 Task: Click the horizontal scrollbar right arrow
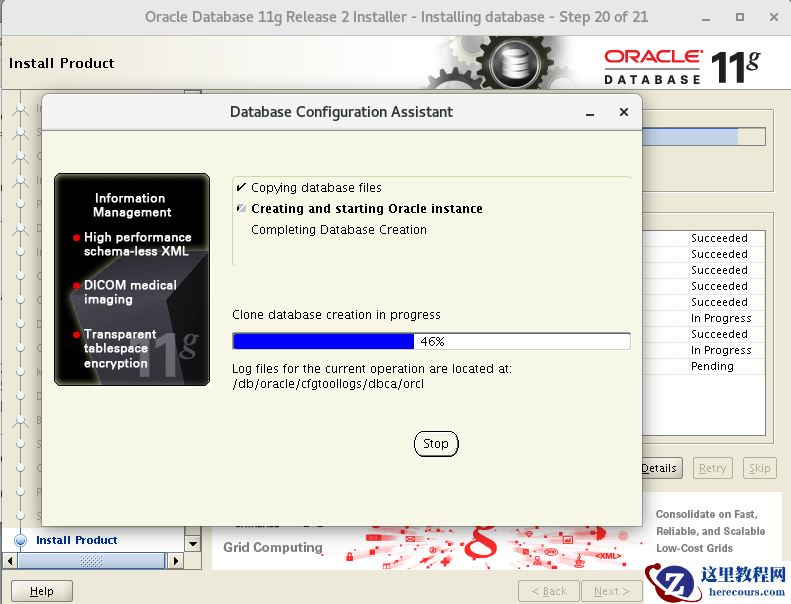(x=175, y=561)
